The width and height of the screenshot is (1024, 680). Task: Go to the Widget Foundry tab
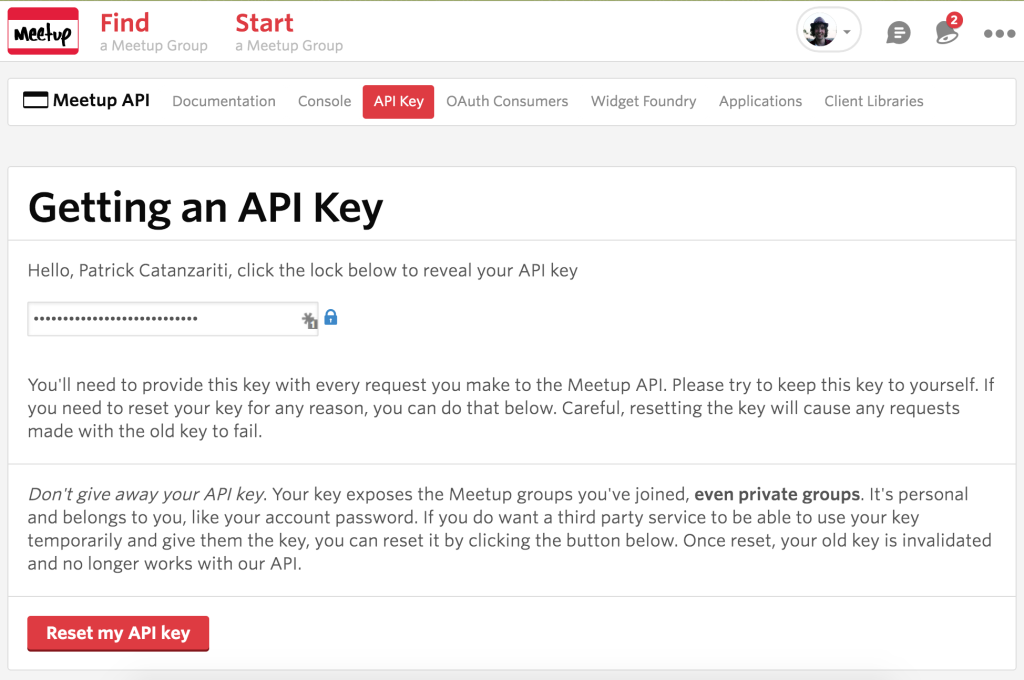click(643, 101)
